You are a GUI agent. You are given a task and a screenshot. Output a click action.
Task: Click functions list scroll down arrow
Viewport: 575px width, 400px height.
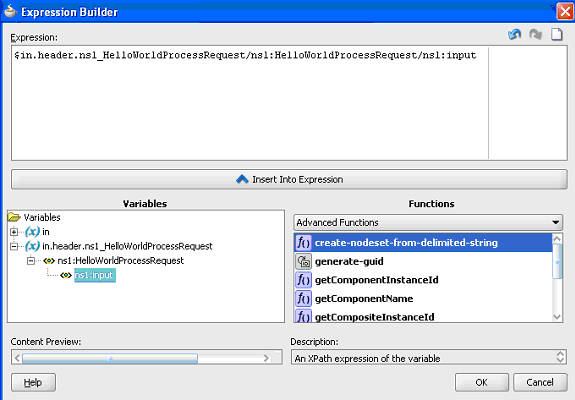(557, 317)
